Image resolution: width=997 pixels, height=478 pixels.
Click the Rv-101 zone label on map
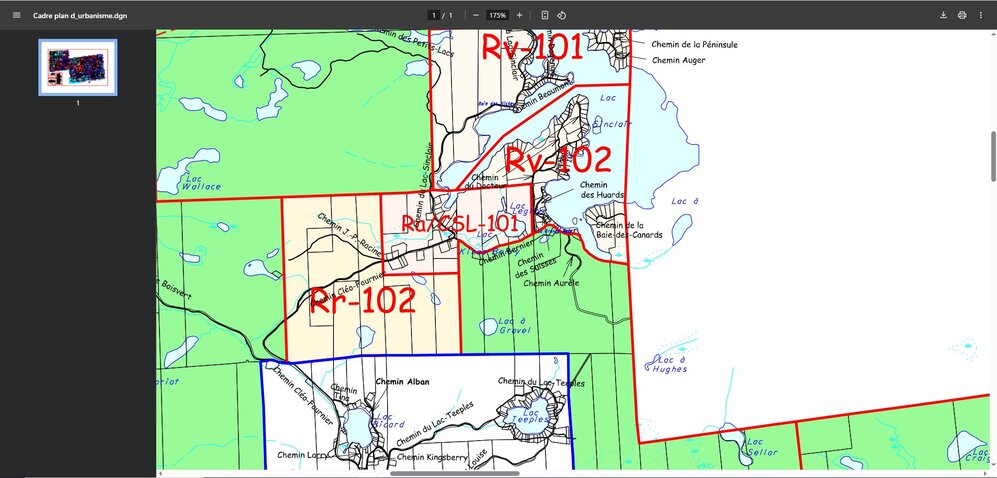point(531,47)
